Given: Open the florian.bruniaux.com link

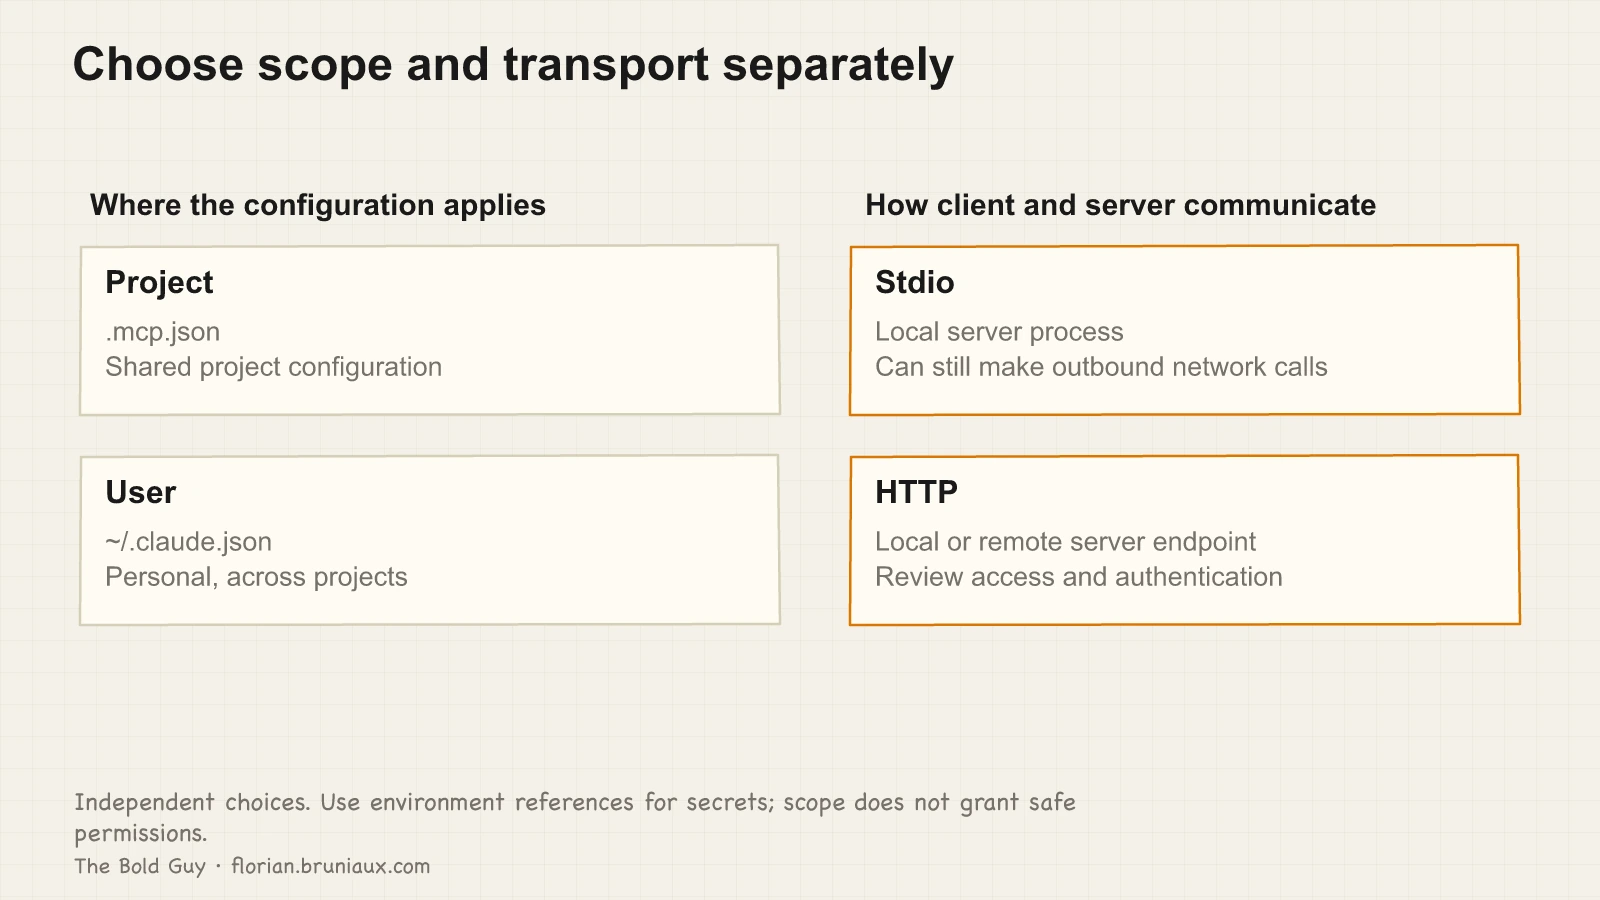Looking at the screenshot, I should (331, 866).
